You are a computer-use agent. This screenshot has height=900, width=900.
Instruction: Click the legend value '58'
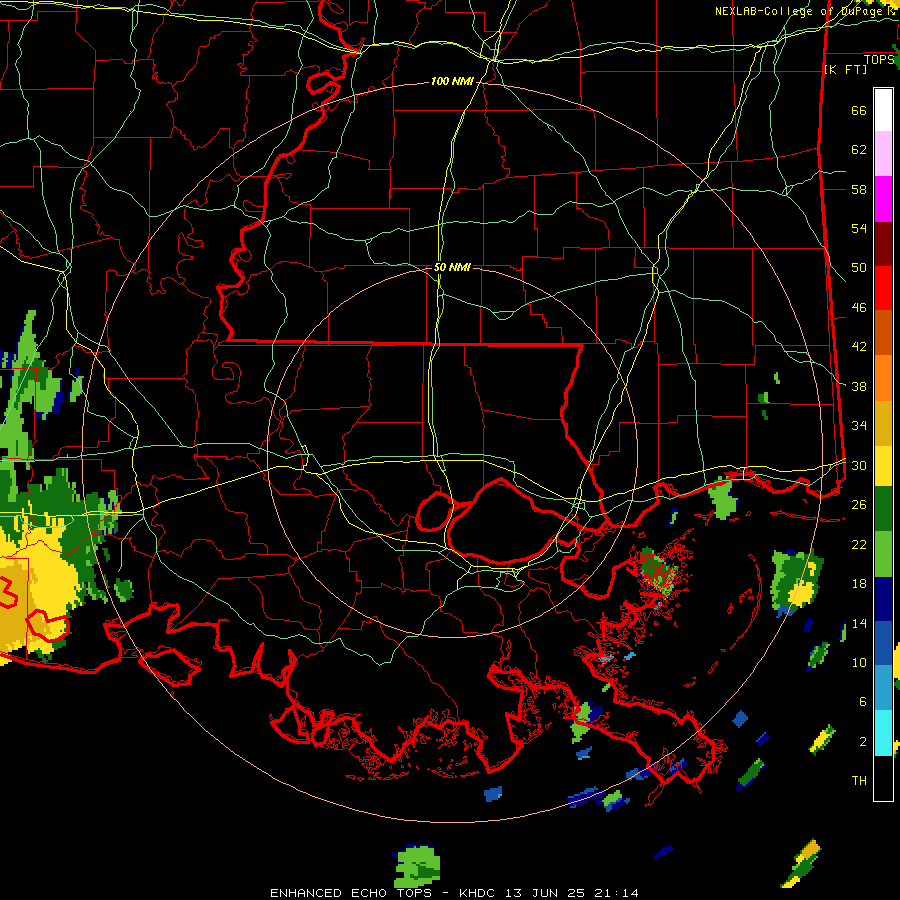click(x=859, y=189)
